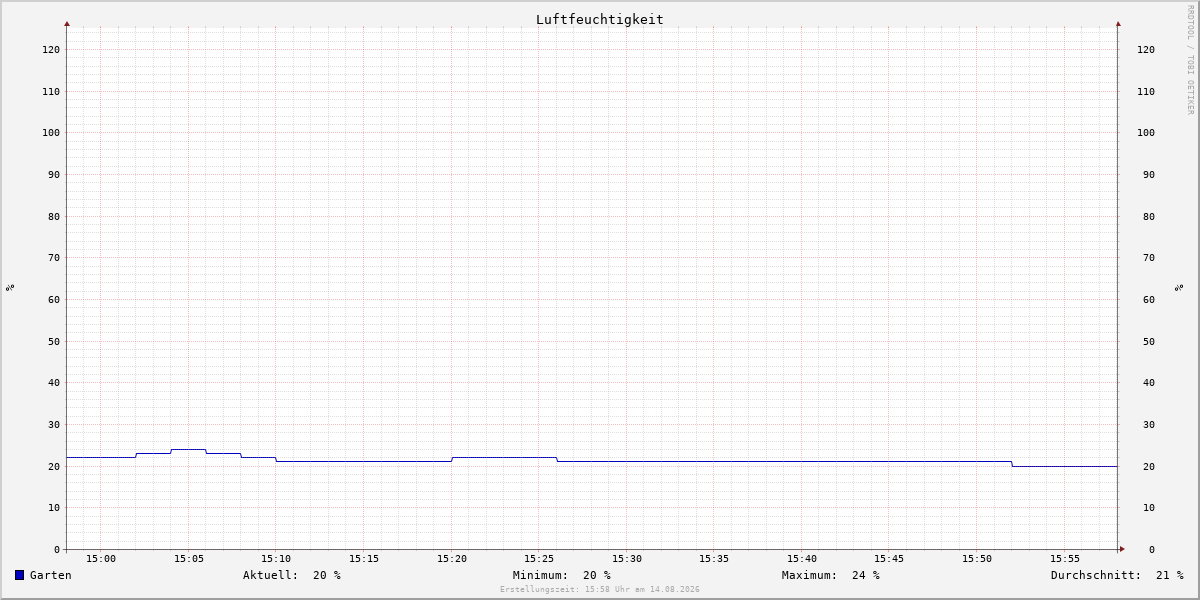Click the Erstellungszeit timestamp footer text

(600, 590)
